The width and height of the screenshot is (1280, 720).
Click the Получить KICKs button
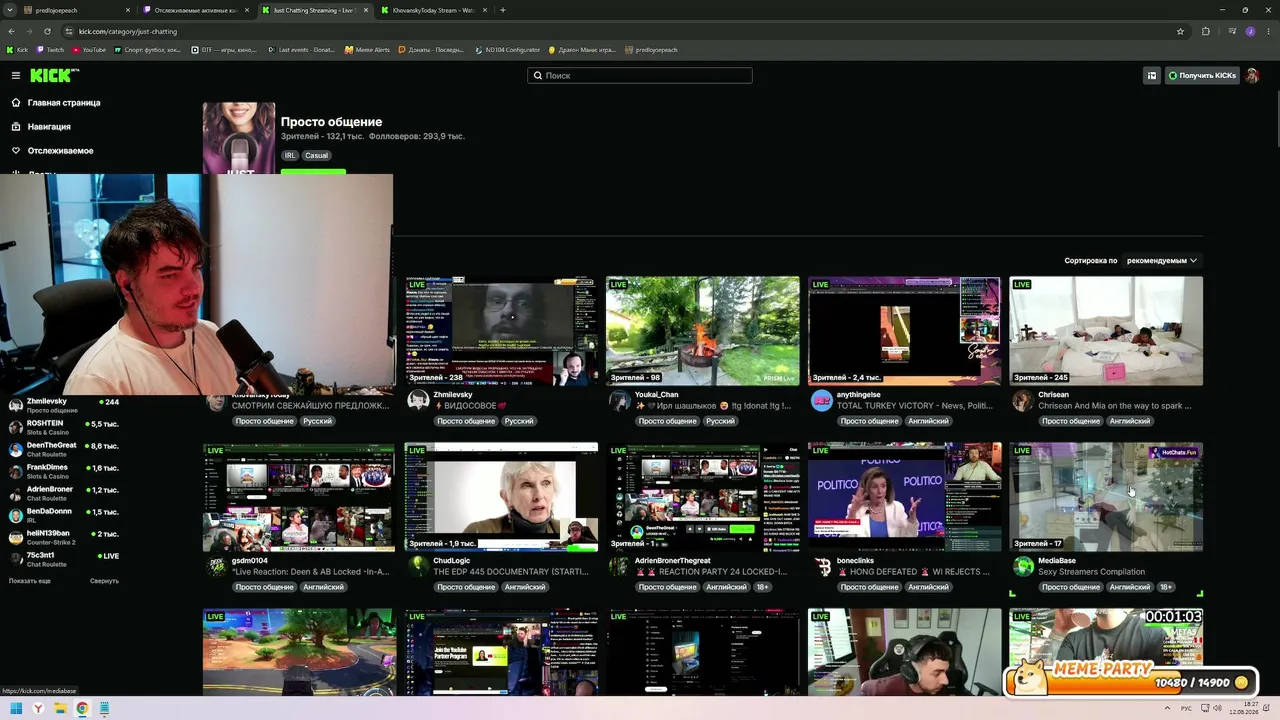coord(1202,75)
